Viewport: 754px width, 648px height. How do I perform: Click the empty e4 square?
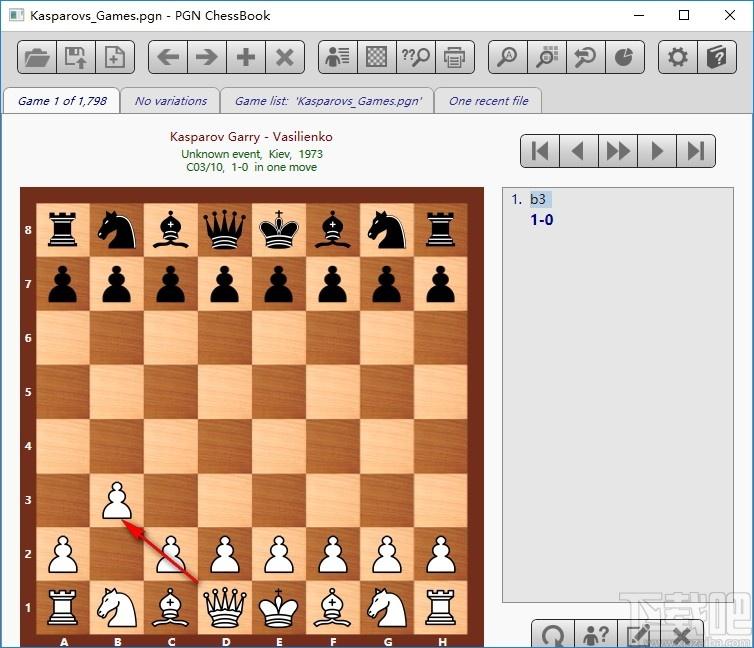click(278, 446)
